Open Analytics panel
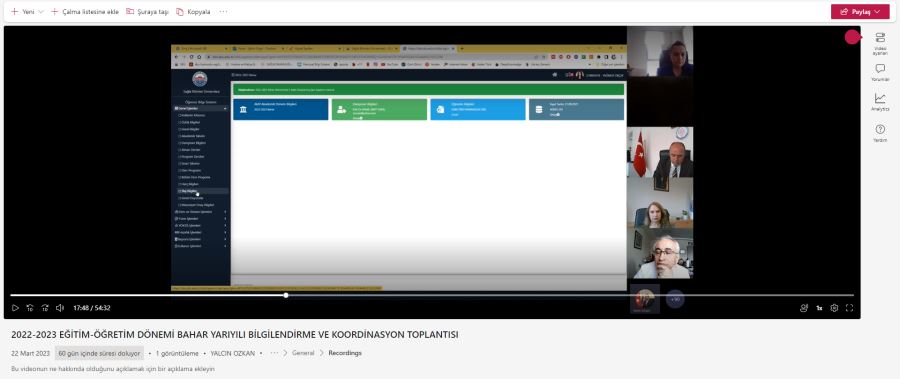900x379 pixels. tap(880, 102)
